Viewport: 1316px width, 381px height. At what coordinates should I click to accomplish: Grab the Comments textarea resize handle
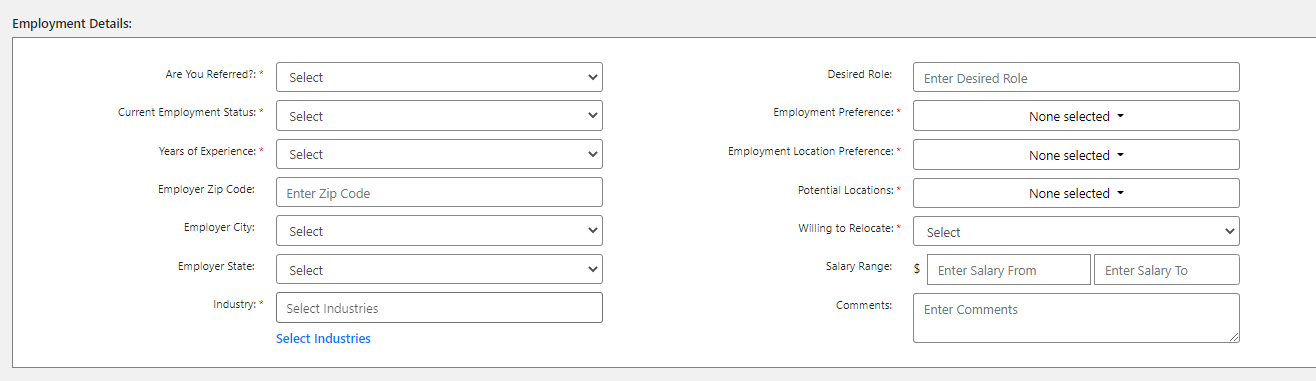point(1234,337)
